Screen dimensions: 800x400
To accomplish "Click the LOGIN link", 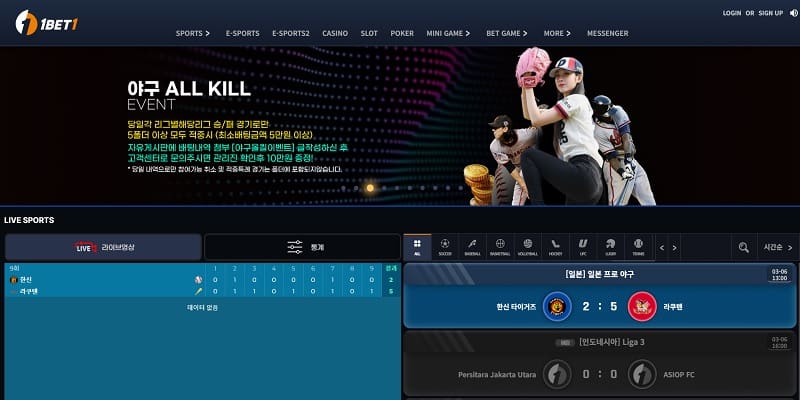I will [x=732, y=13].
